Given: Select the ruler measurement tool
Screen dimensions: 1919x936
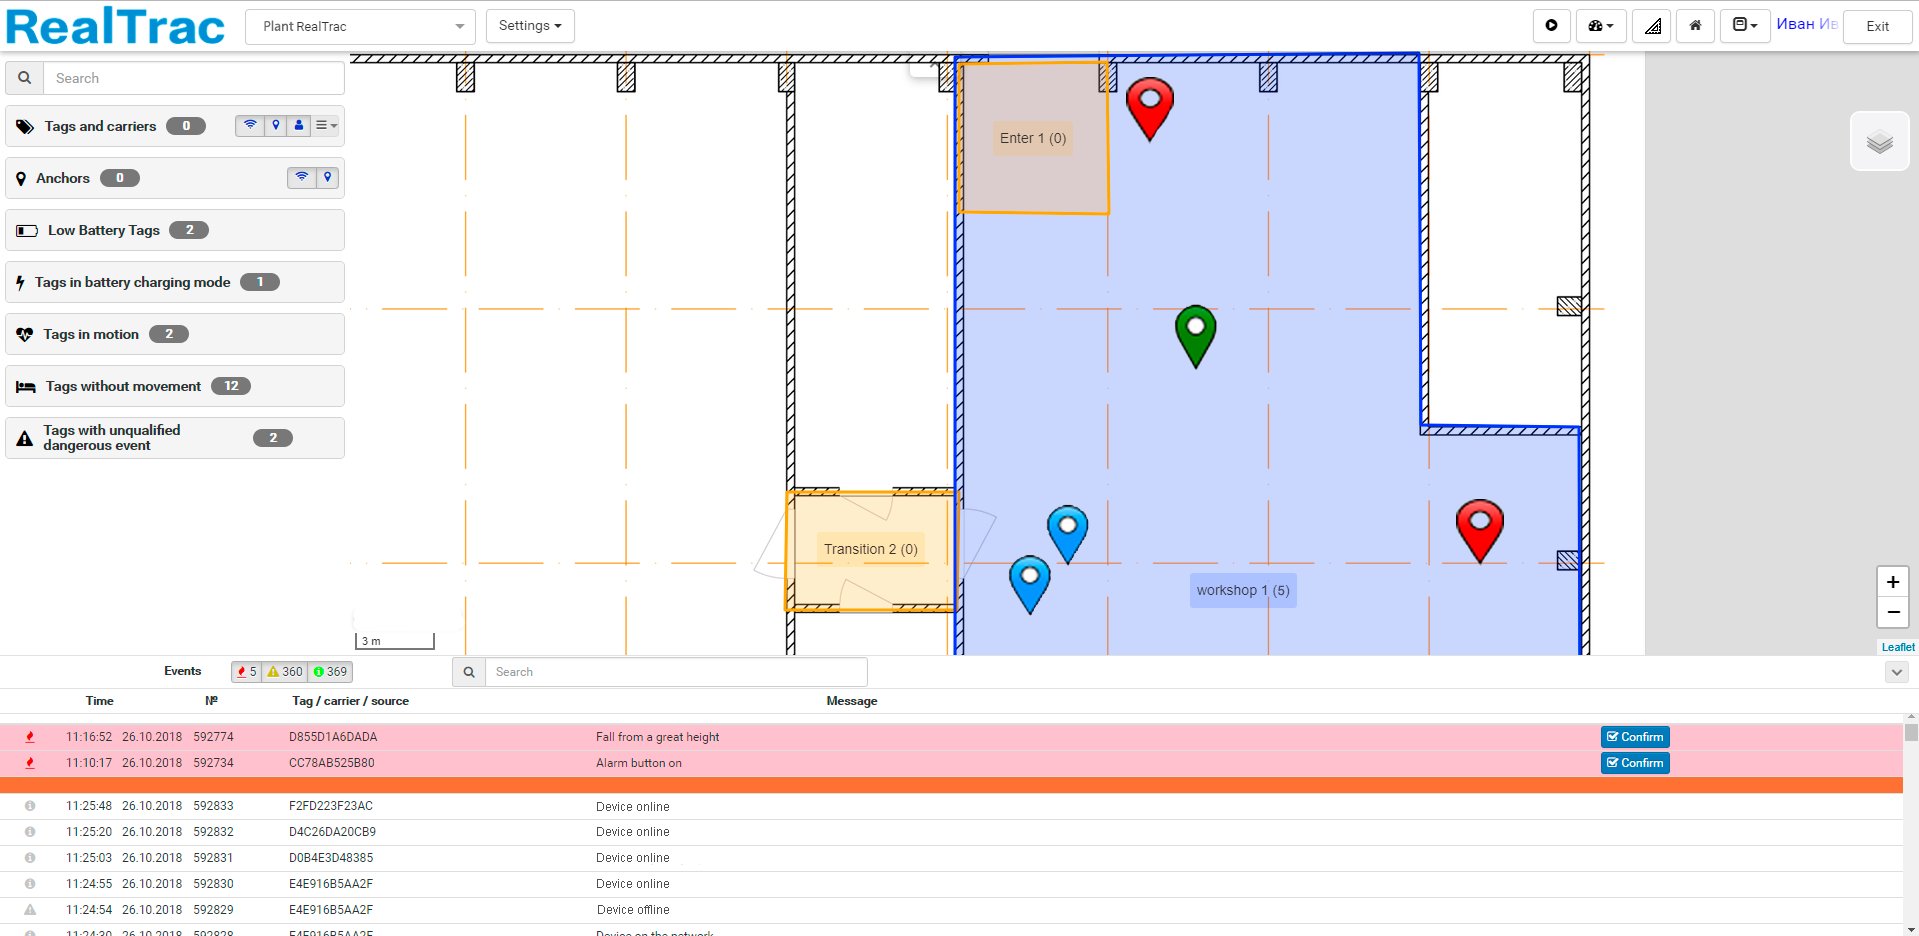Looking at the screenshot, I should point(1652,26).
